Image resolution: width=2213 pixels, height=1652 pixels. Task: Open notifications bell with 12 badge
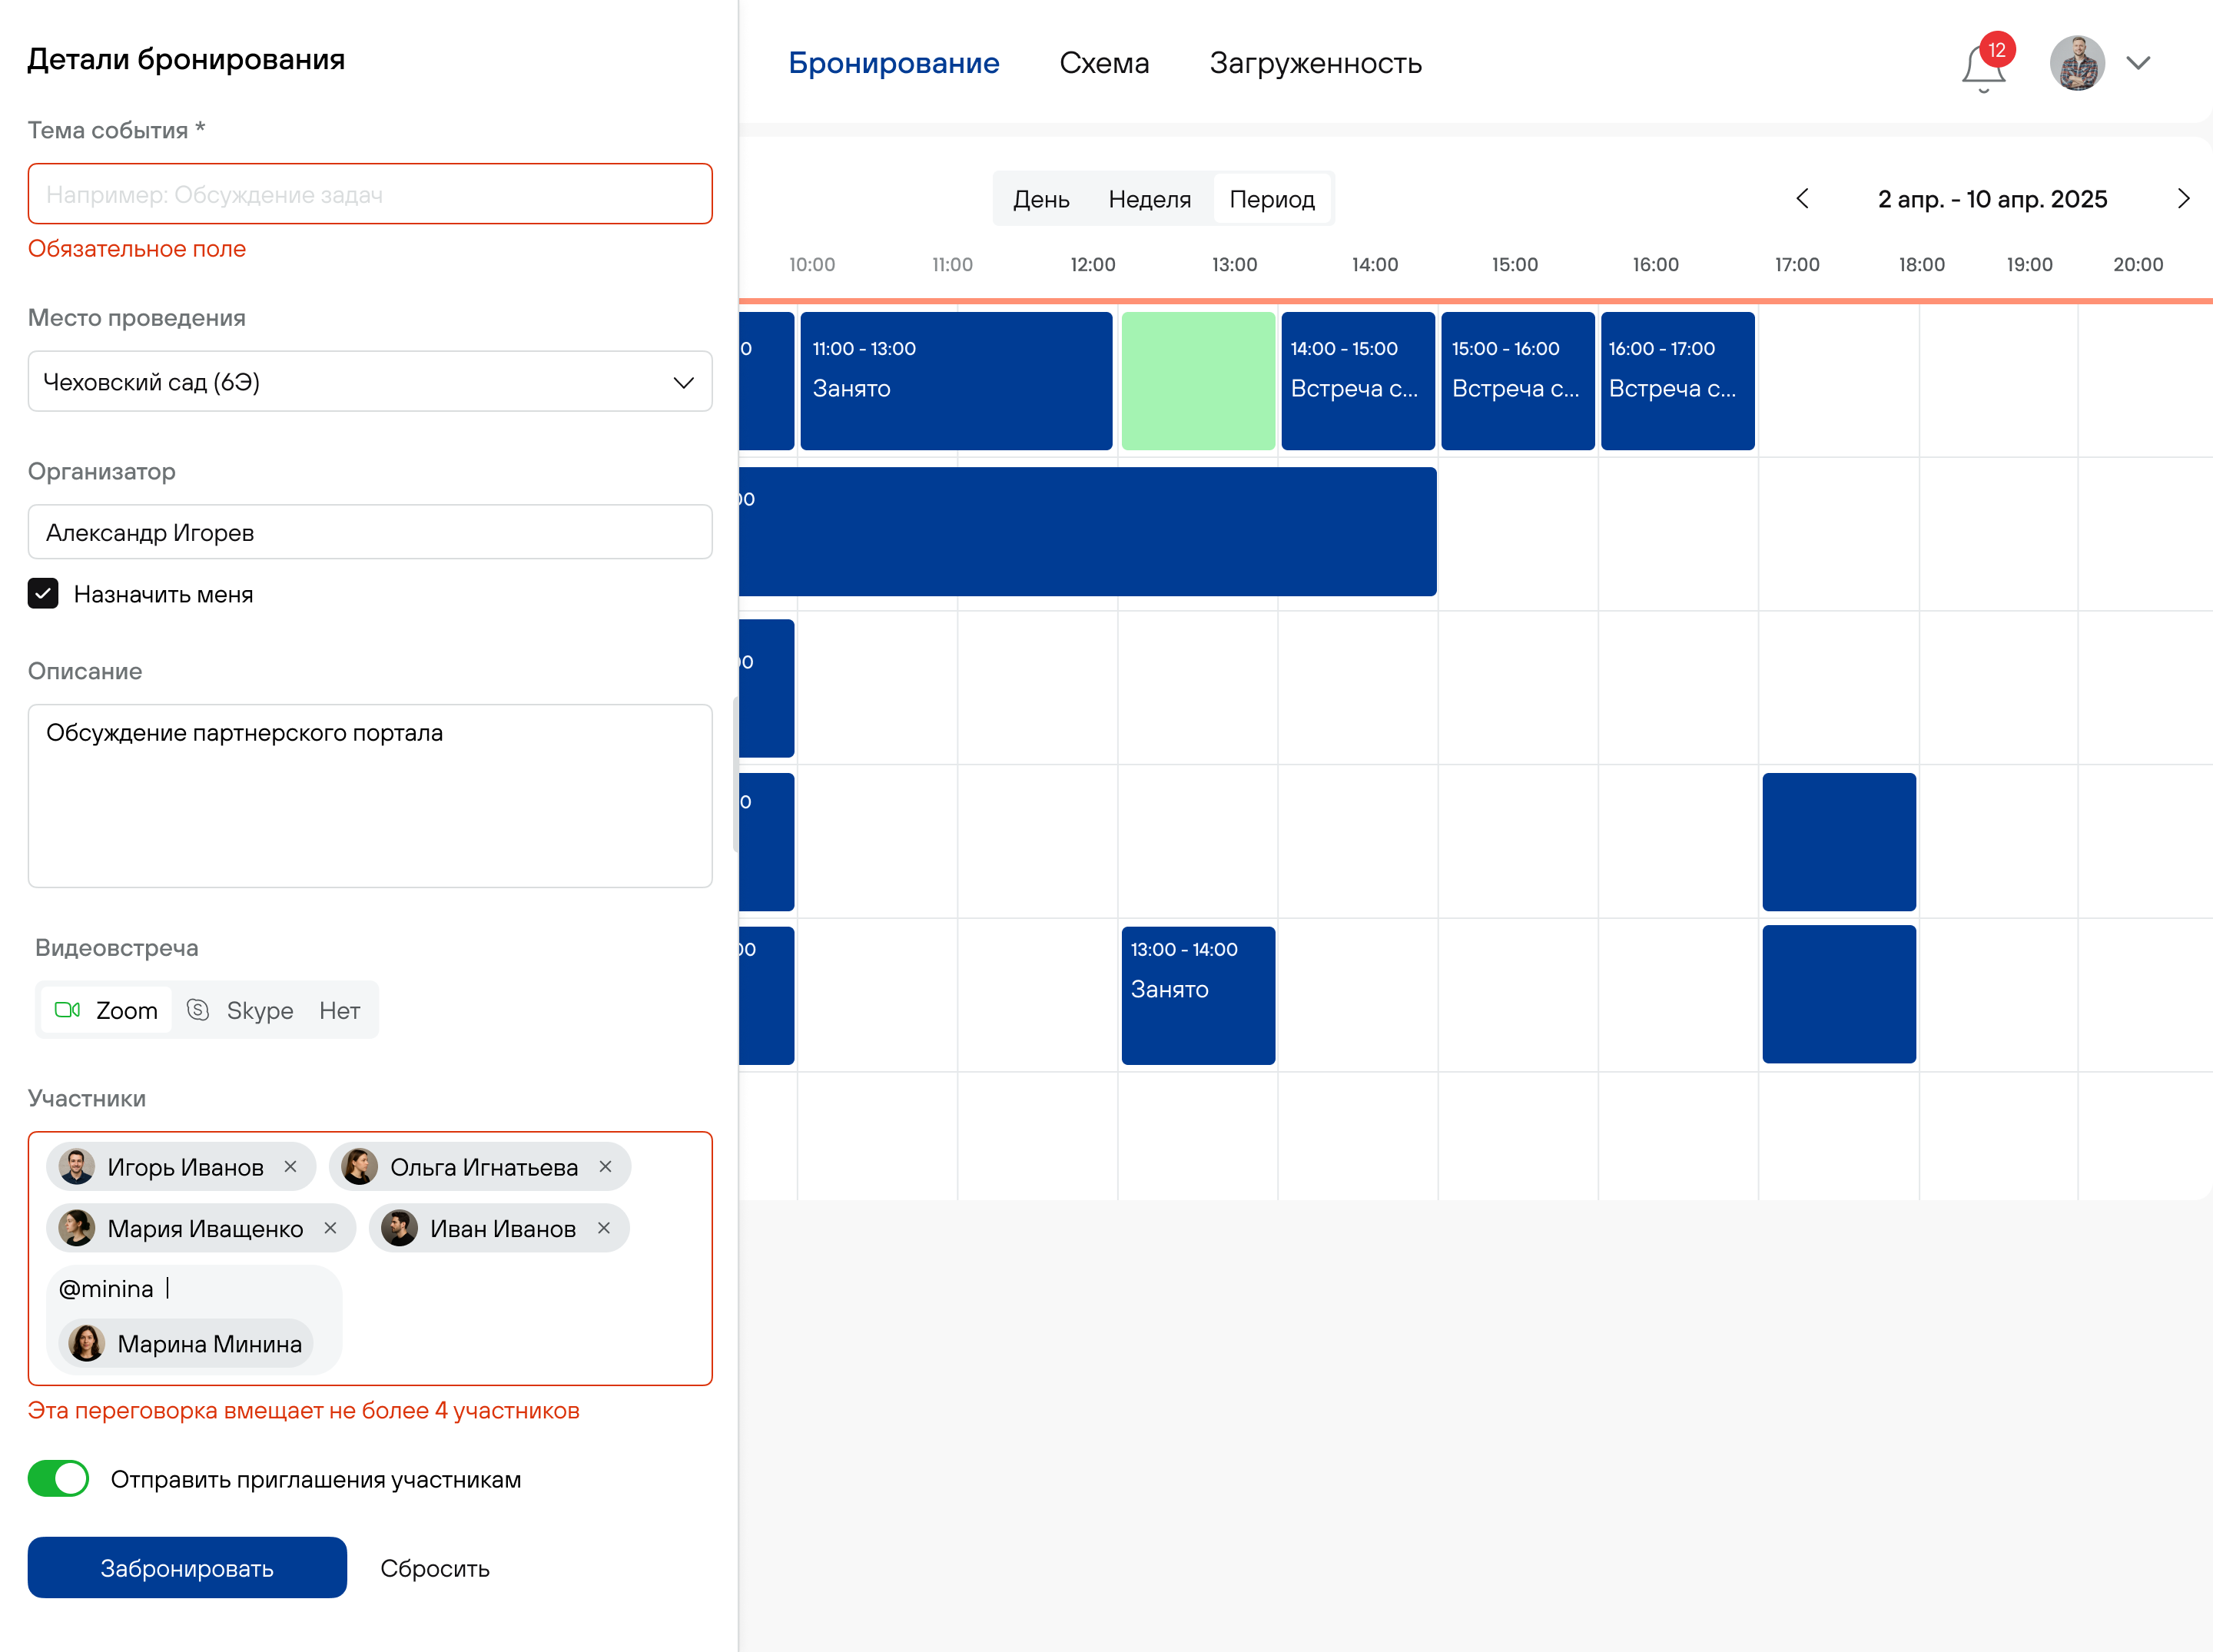point(1983,66)
